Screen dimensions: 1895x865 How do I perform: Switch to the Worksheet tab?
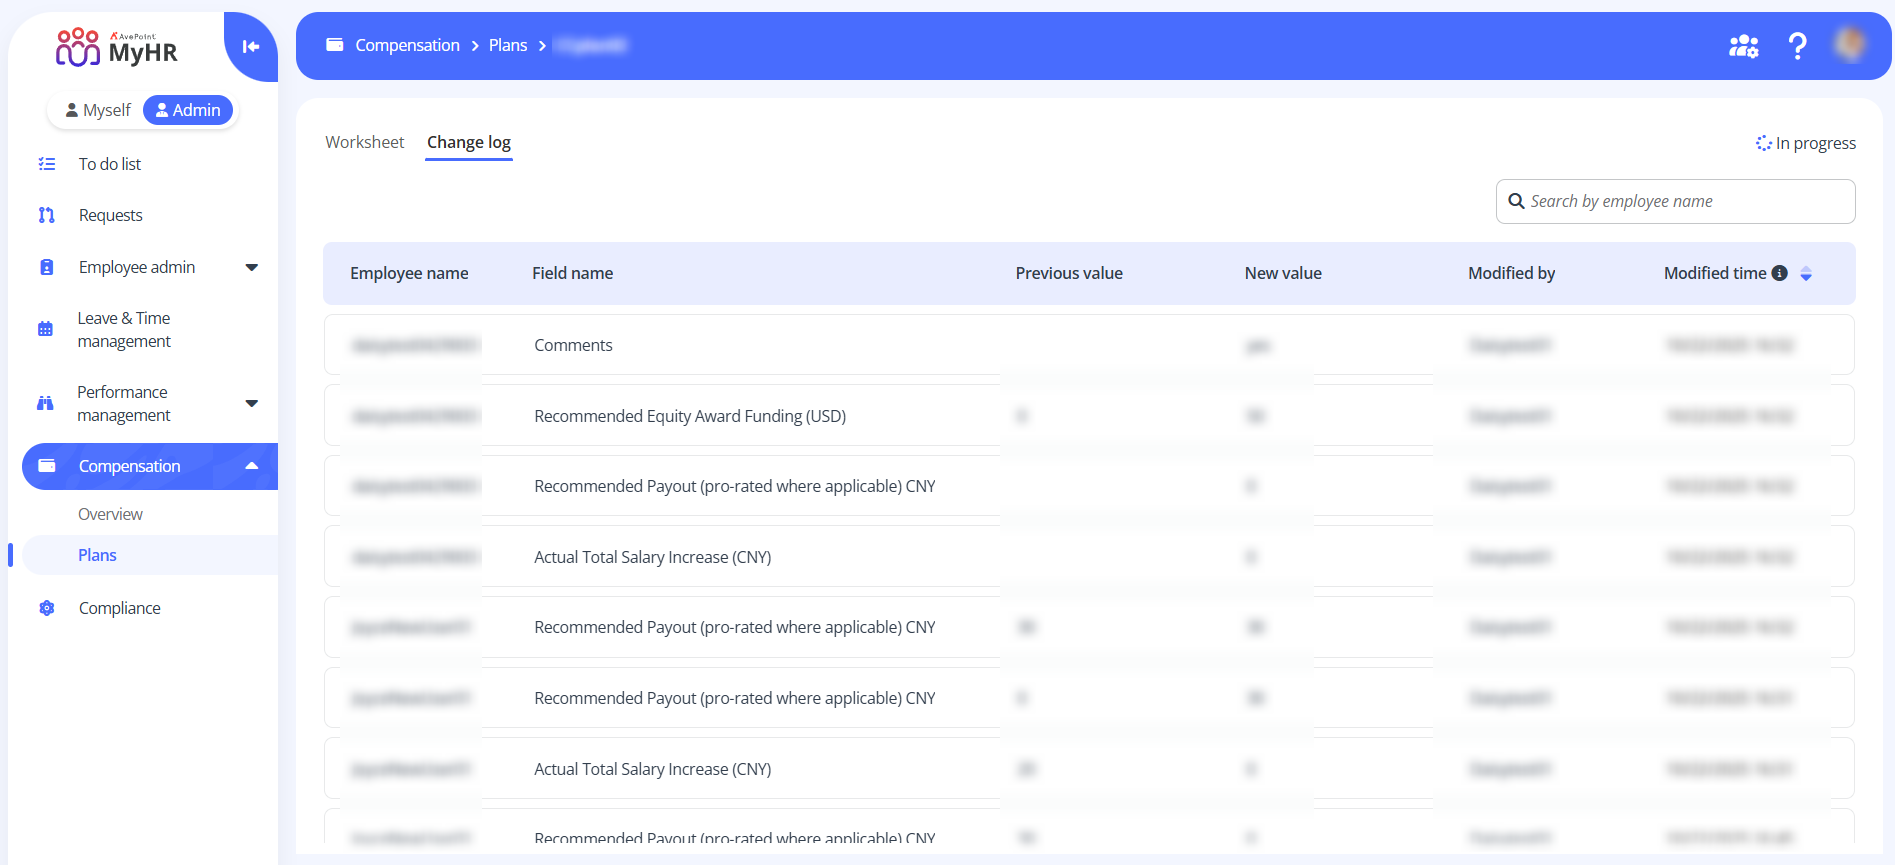pyautogui.click(x=364, y=142)
